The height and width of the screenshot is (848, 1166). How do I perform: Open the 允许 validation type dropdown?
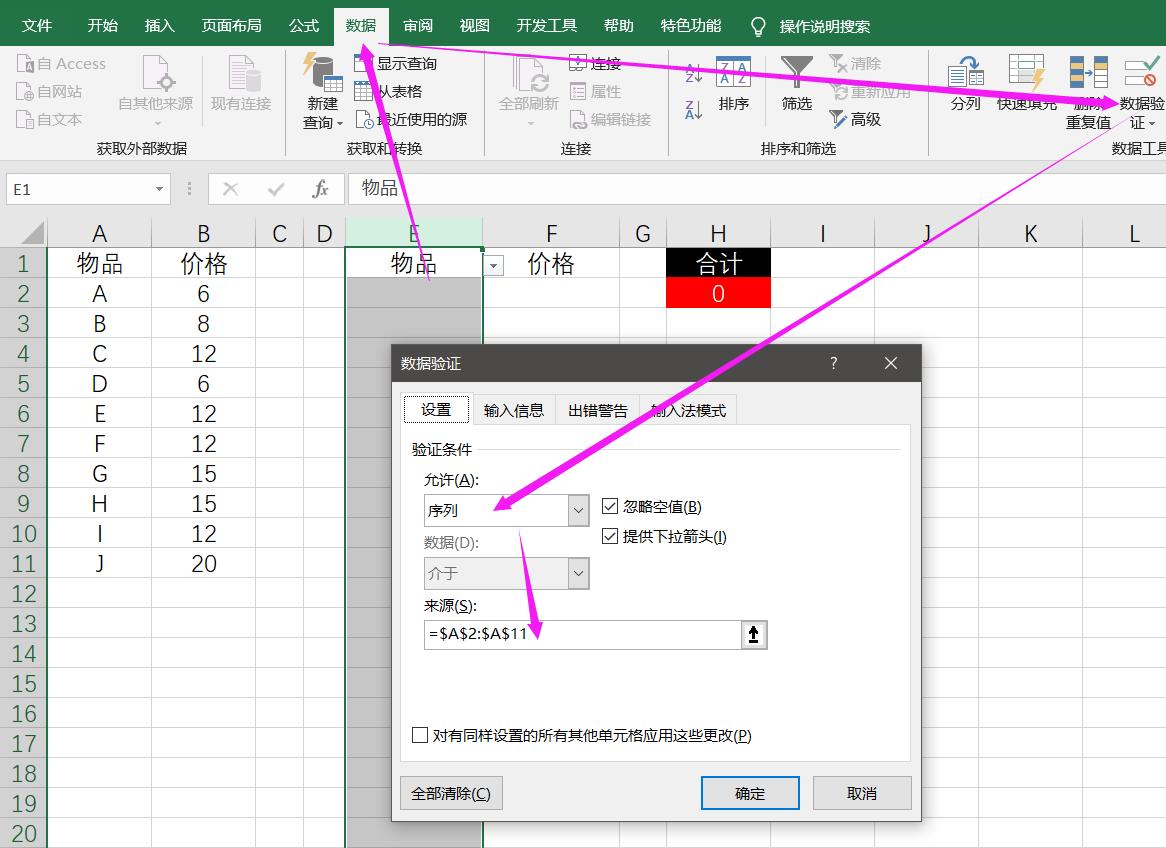(577, 510)
